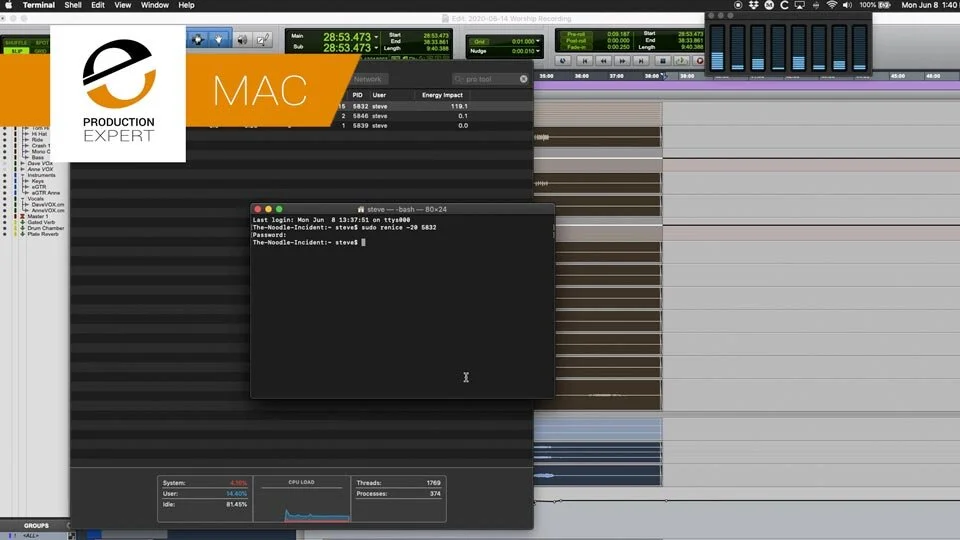This screenshot has height=540, width=960.
Task: Open the Window menu
Action: pyautogui.click(x=155, y=5)
